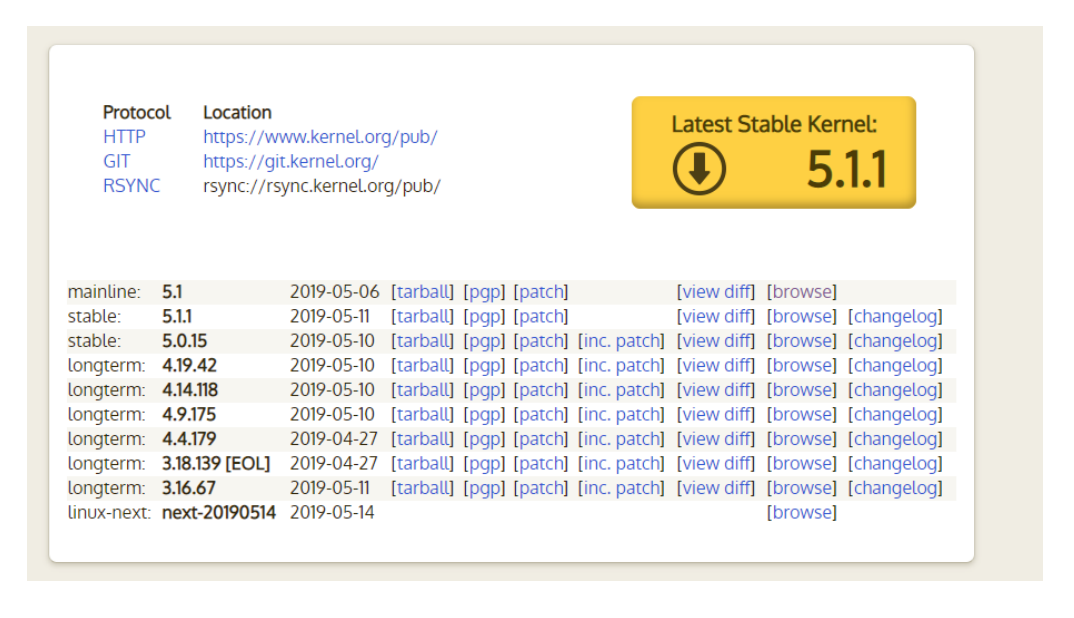
Task: Browse longterm 4.14.118 source tree
Action: (x=801, y=390)
